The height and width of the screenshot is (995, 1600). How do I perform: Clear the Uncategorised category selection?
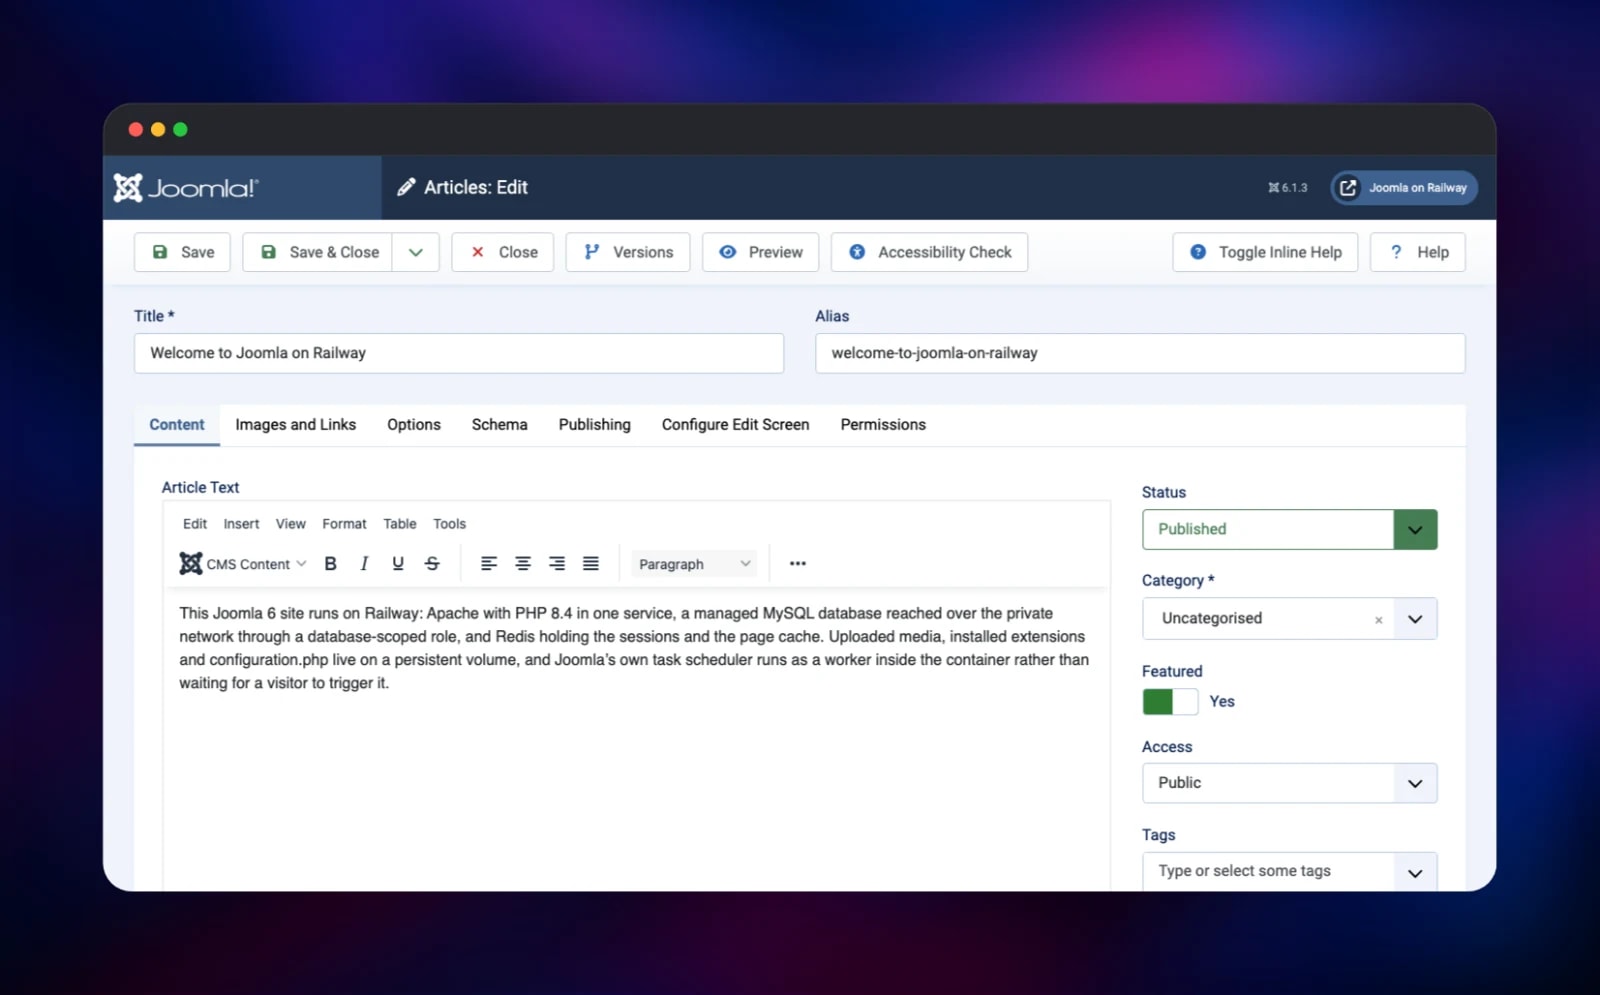pos(1378,620)
